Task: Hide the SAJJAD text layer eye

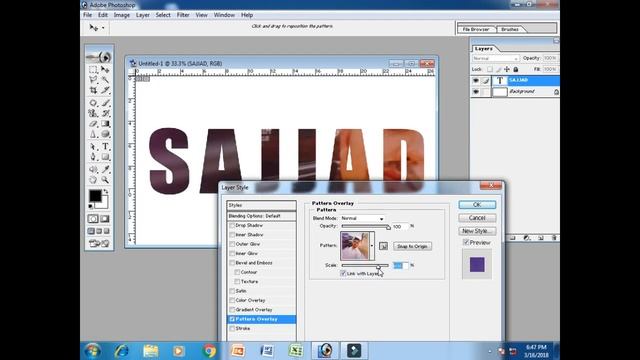Action: [x=476, y=81]
